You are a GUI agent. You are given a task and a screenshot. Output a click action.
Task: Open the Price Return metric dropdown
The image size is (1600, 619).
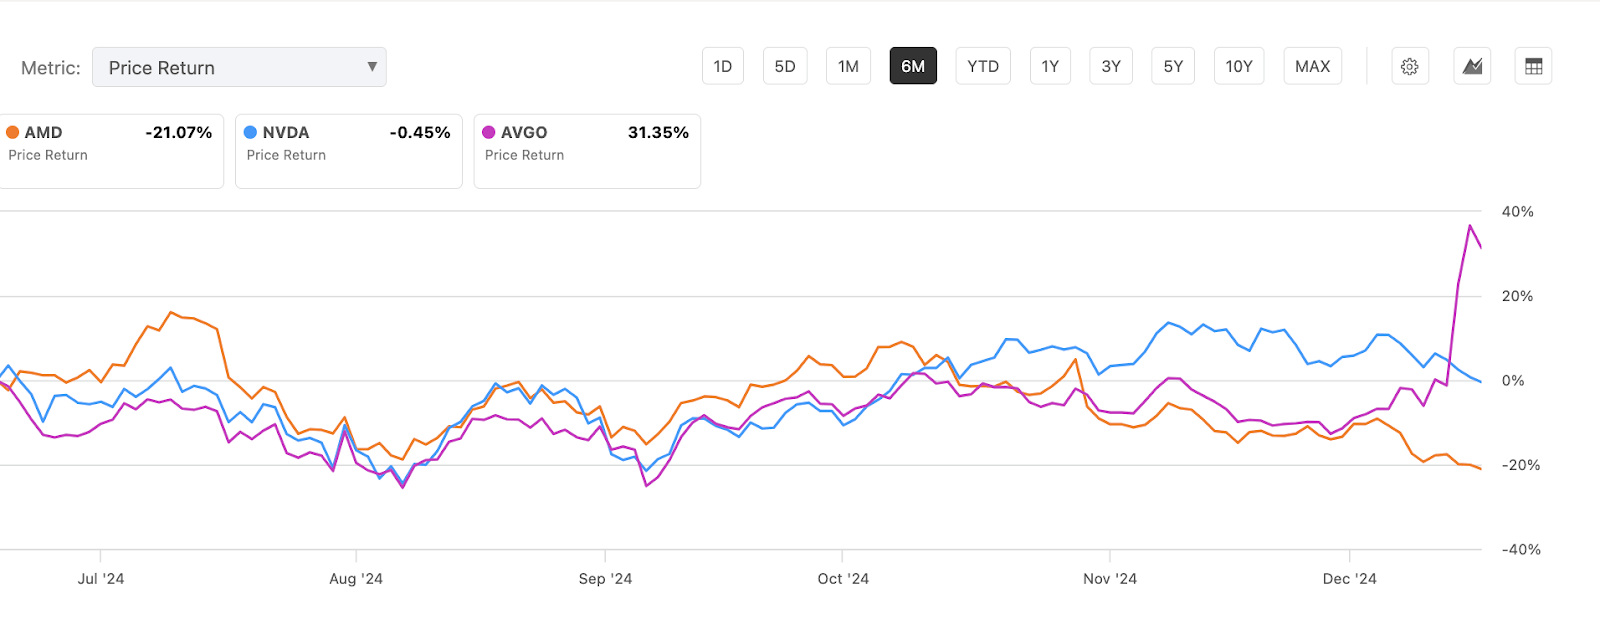[x=239, y=68]
